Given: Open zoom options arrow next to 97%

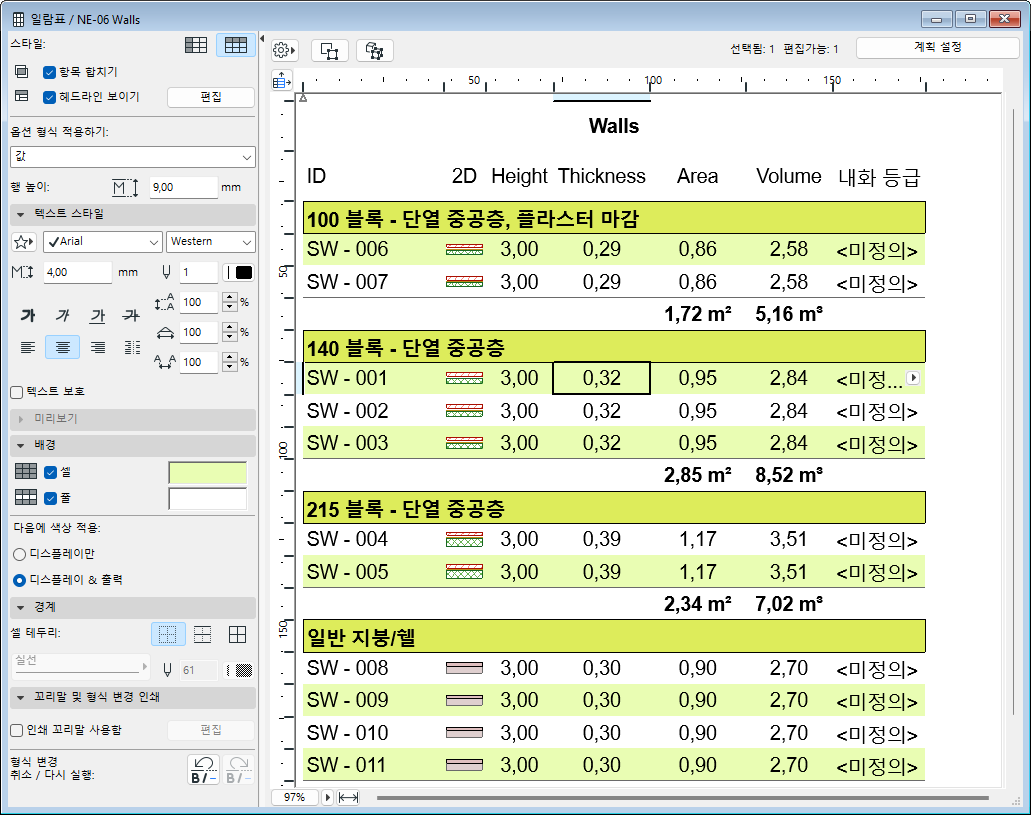Looking at the screenshot, I should [327, 797].
